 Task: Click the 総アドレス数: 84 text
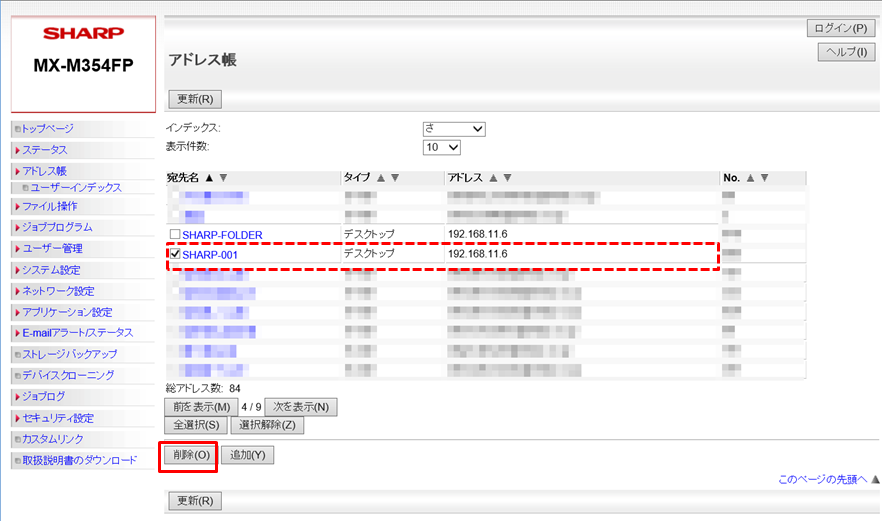point(203,388)
